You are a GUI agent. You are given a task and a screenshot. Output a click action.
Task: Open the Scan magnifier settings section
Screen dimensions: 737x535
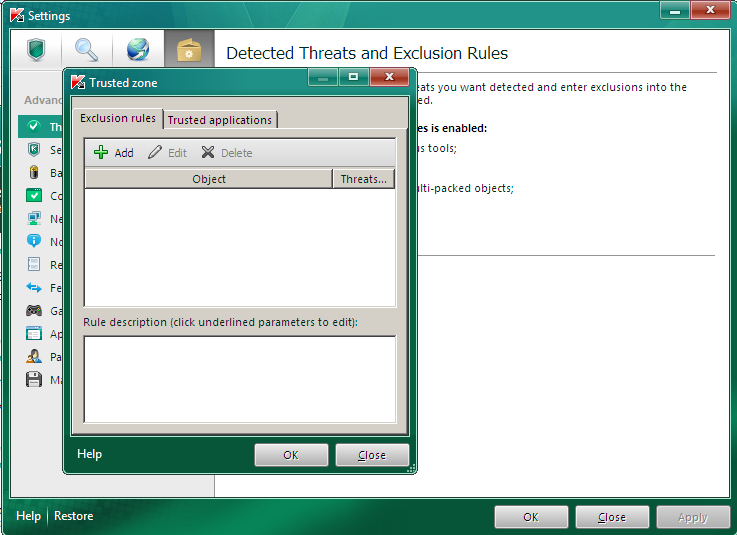click(x=86, y=50)
